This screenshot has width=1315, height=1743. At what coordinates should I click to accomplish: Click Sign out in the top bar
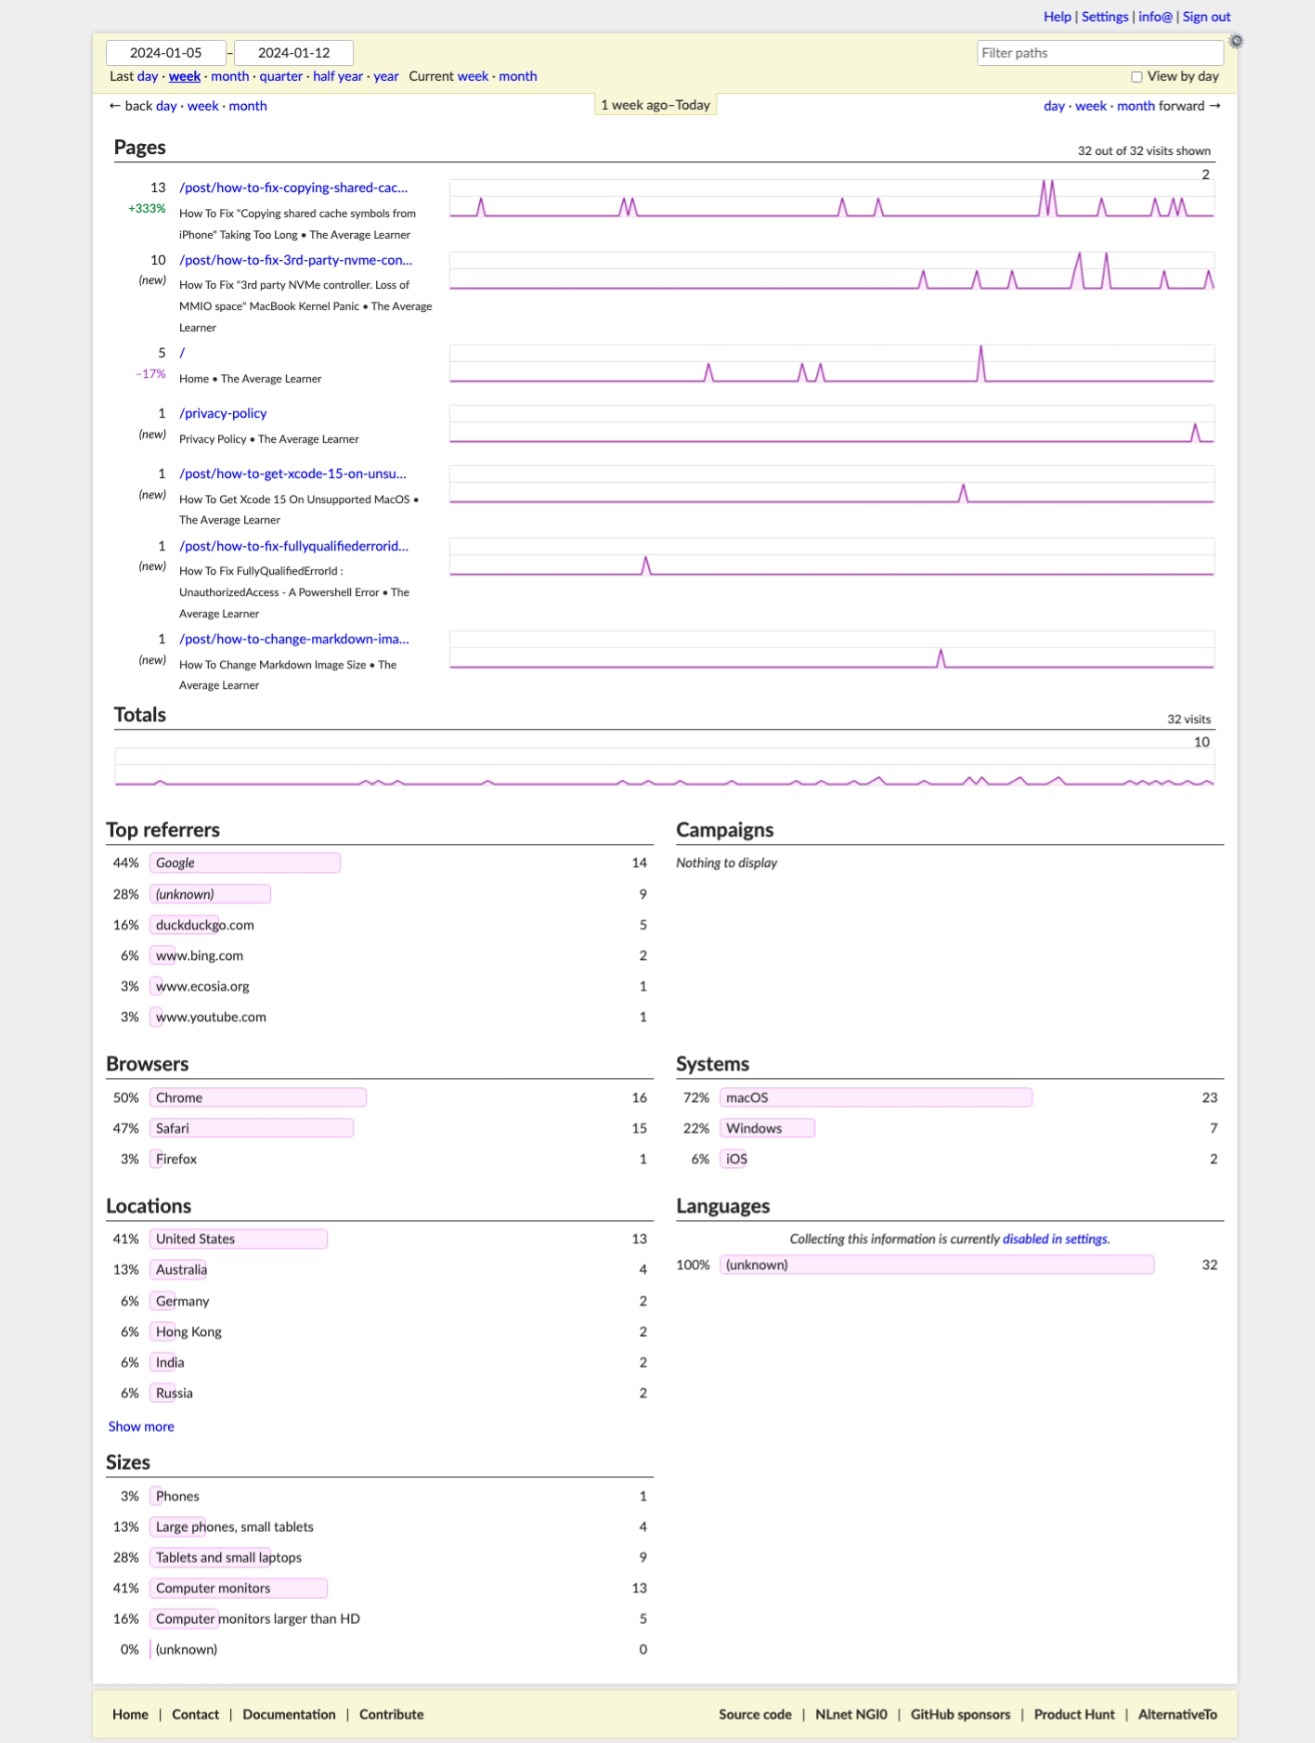[1206, 17]
